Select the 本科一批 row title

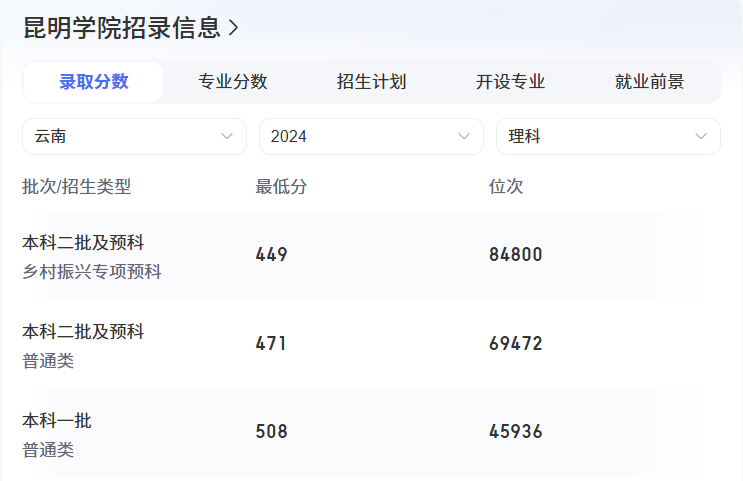pyautogui.click(x=57, y=421)
